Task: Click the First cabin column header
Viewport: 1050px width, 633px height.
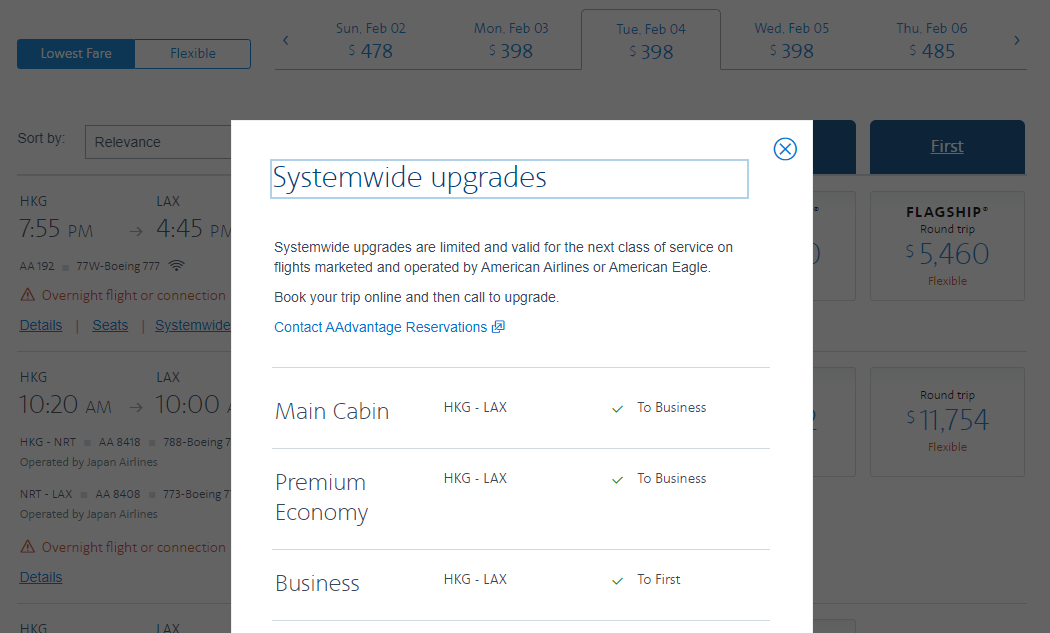Action: point(946,147)
